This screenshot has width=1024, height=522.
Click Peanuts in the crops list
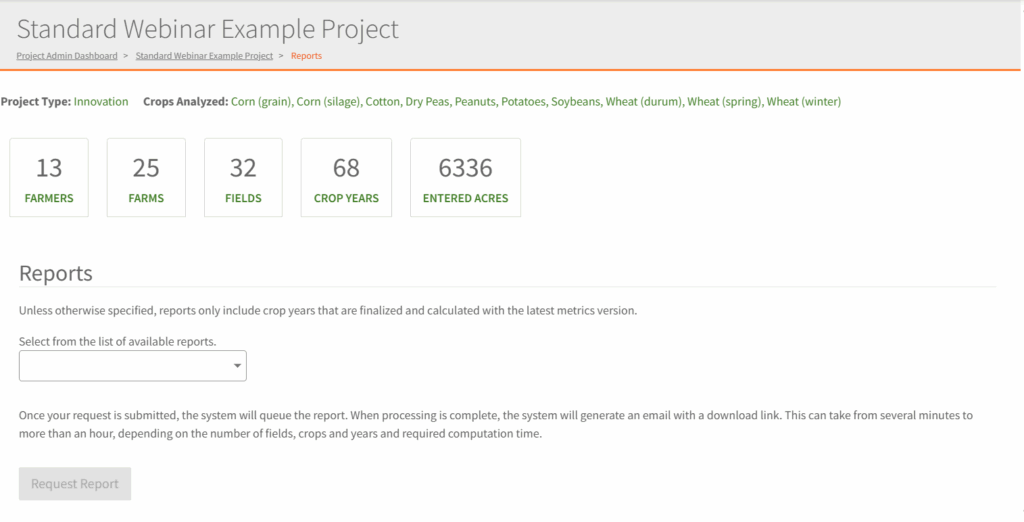477,102
